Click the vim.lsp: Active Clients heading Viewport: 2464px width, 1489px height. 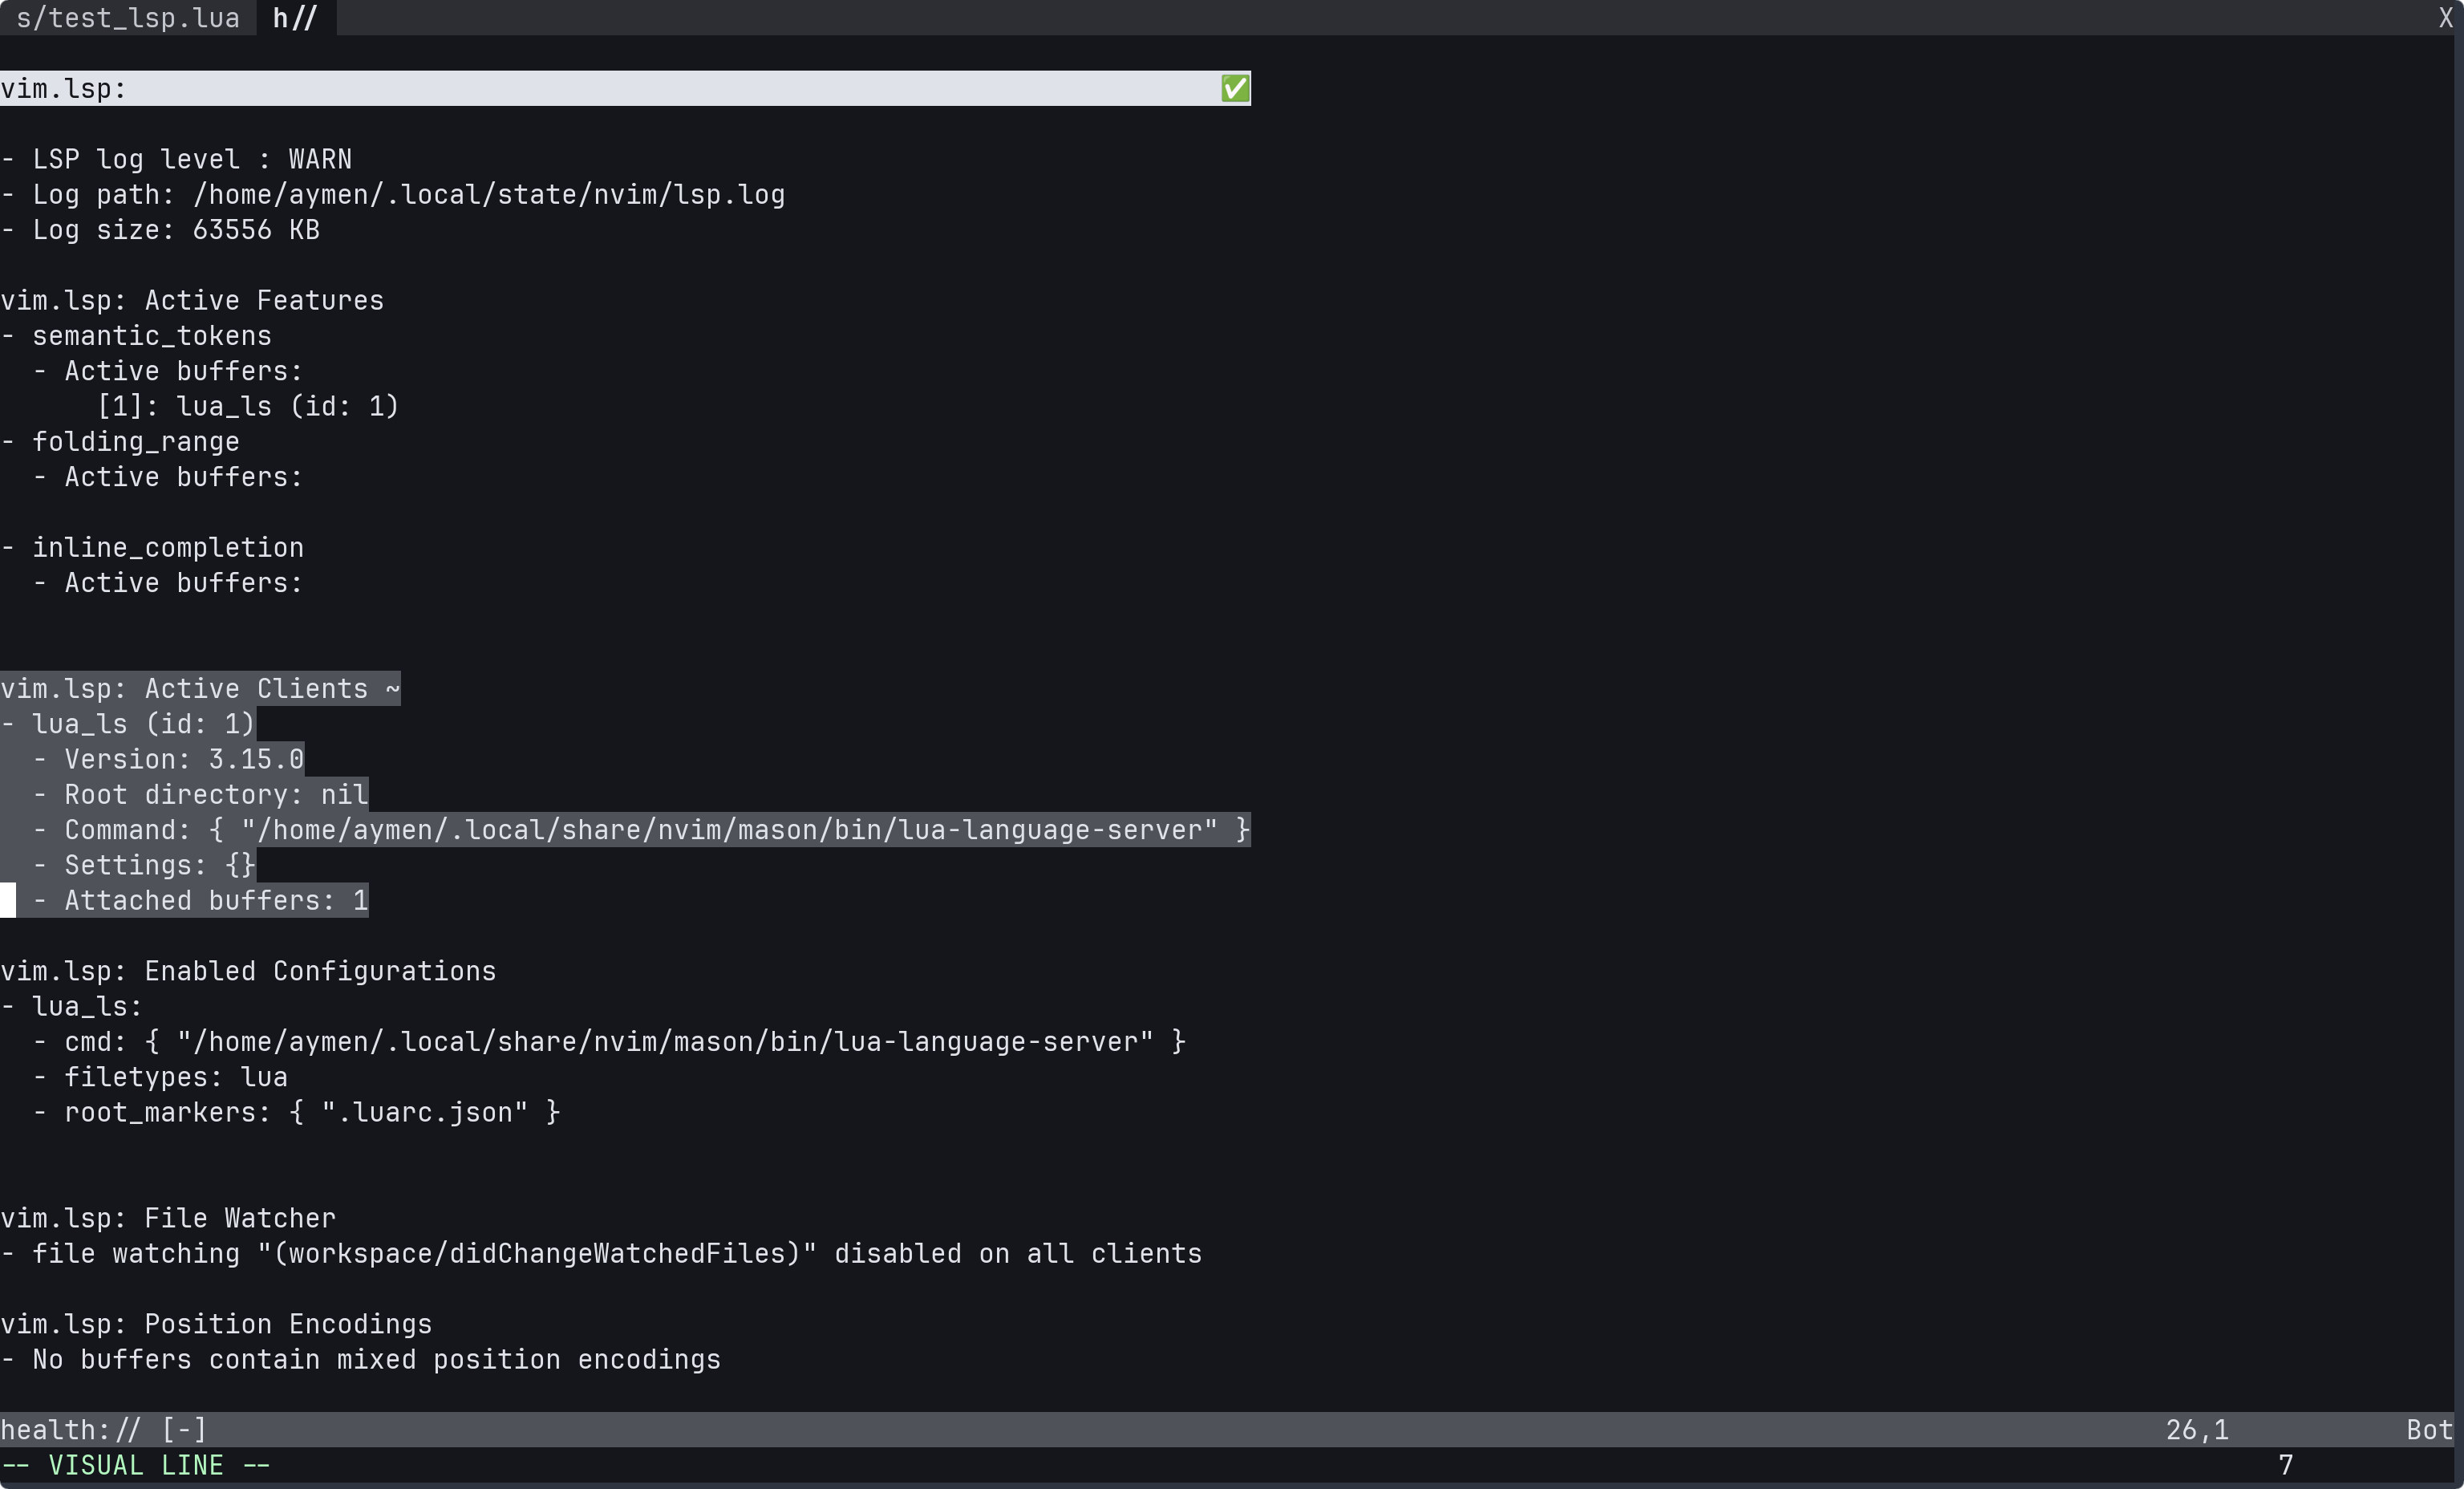click(200, 689)
